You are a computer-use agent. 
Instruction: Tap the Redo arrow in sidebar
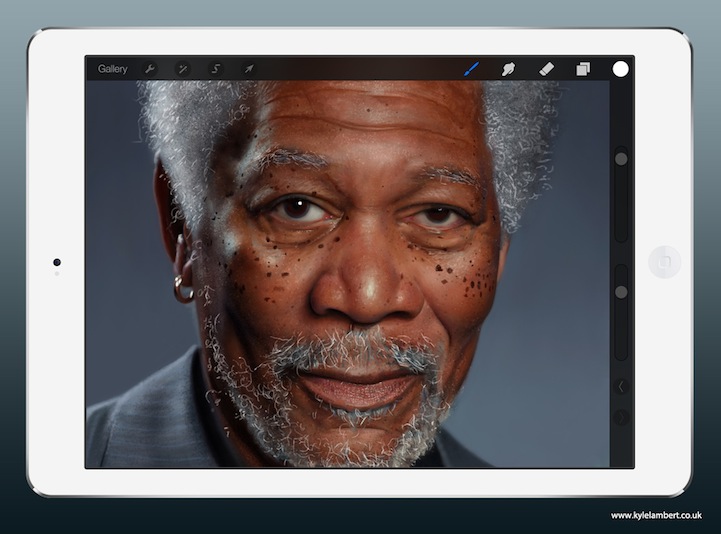621,417
